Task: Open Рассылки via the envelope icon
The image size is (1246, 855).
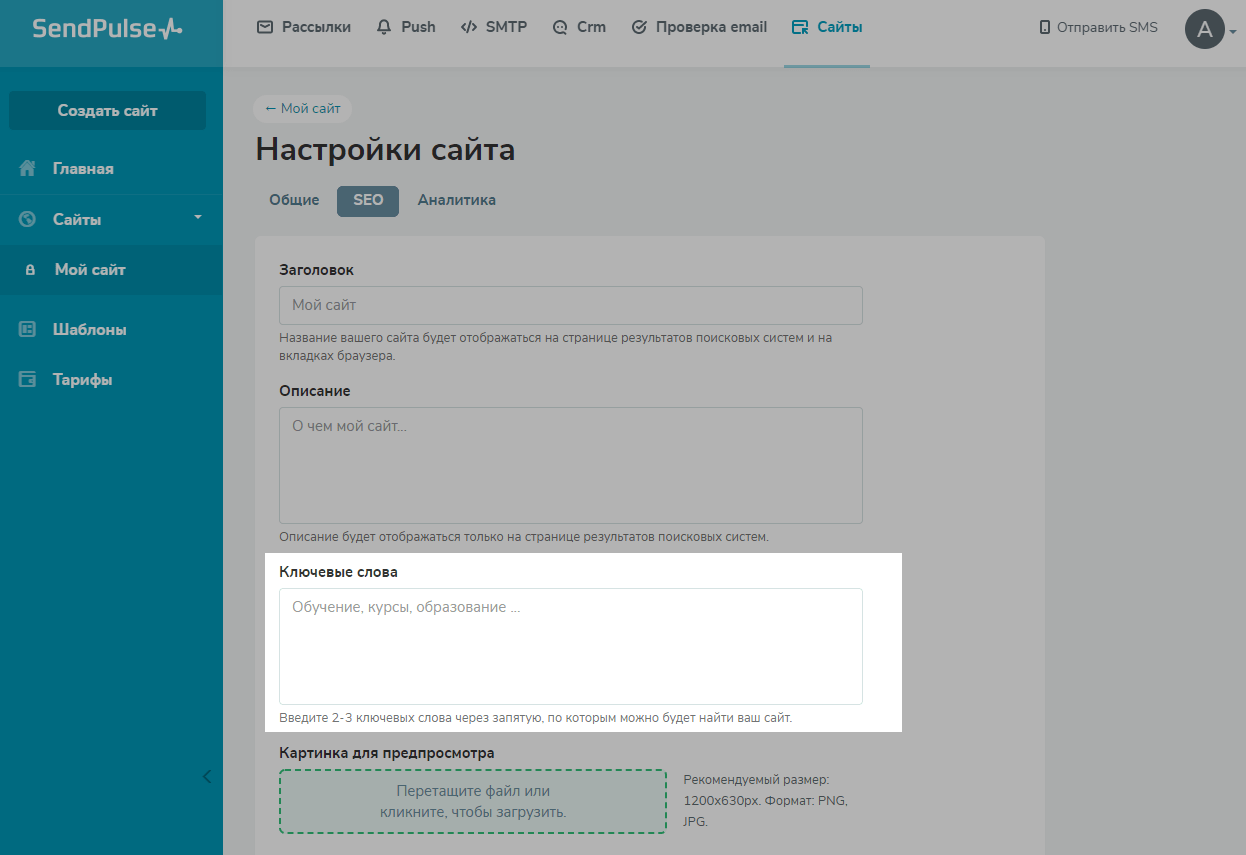Action: tap(264, 27)
